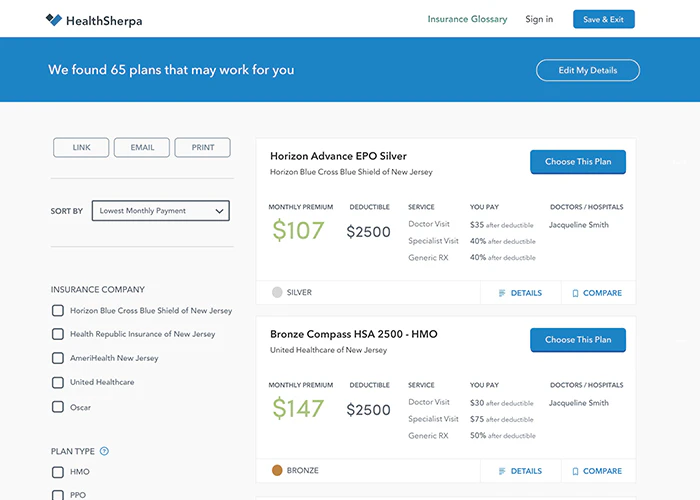The height and width of the screenshot is (500, 700).
Task: Click the compare icon for Bronze Compass plan
Action: pyautogui.click(x=575, y=471)
